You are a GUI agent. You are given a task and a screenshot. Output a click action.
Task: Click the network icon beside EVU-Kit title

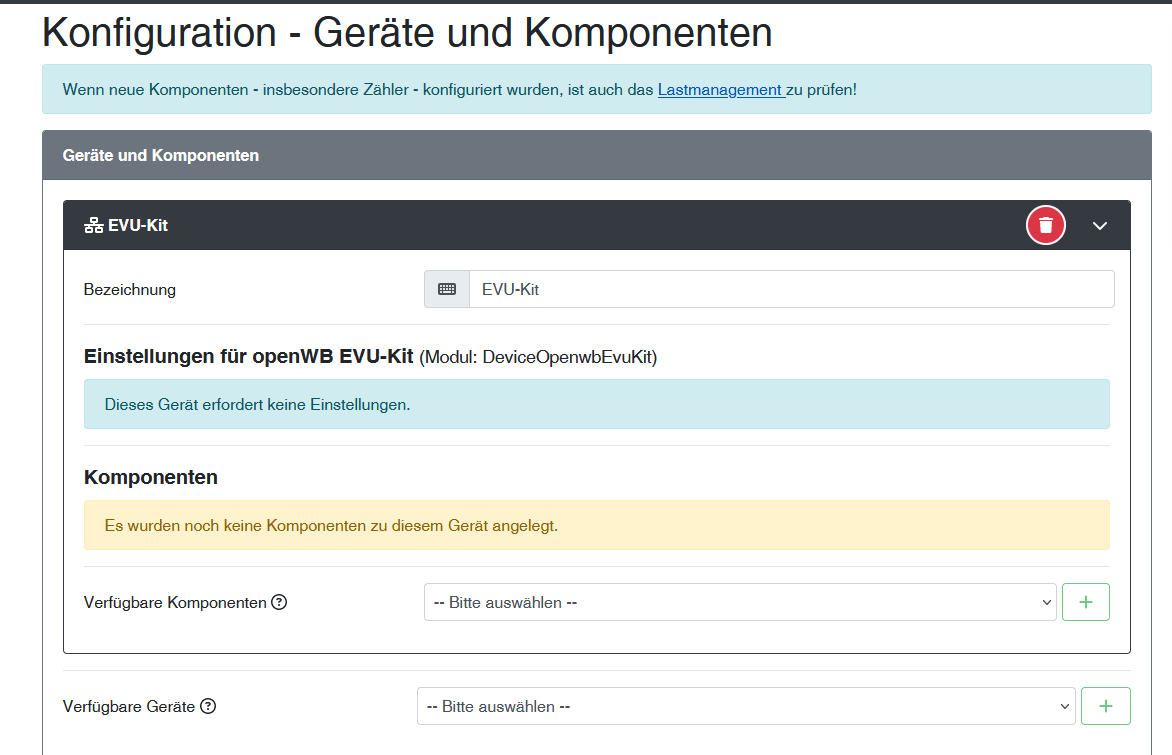click(94, 226)
